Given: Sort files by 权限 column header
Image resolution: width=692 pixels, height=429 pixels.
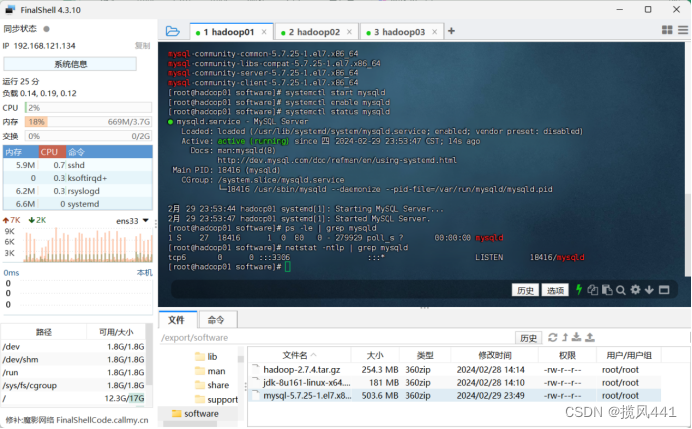Looking at the screenshot, I should 567,355.
